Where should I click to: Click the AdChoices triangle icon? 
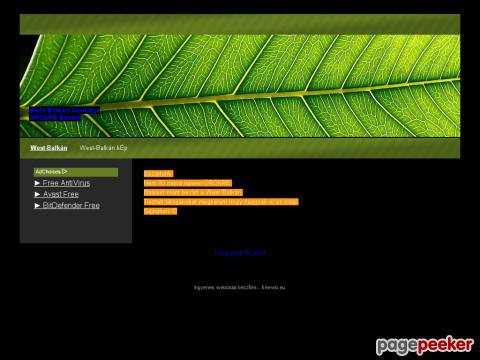tap(65, 172)
